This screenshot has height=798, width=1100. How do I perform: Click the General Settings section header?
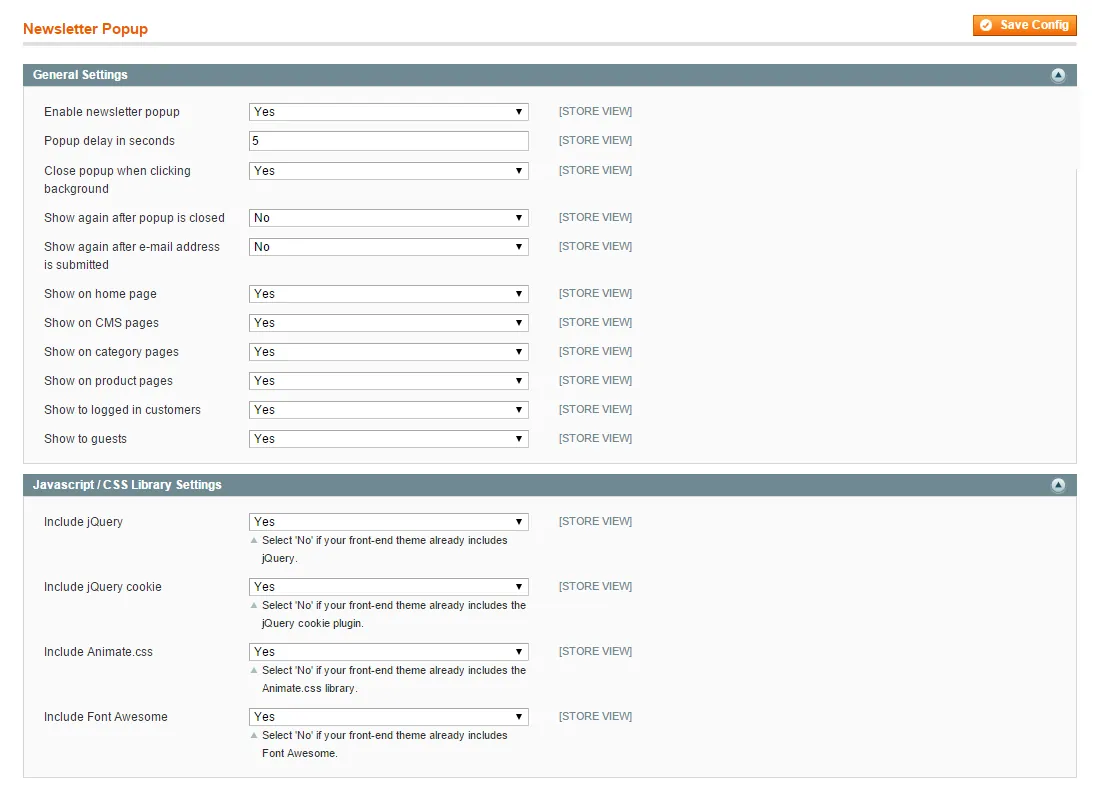(x=549, y=75)
